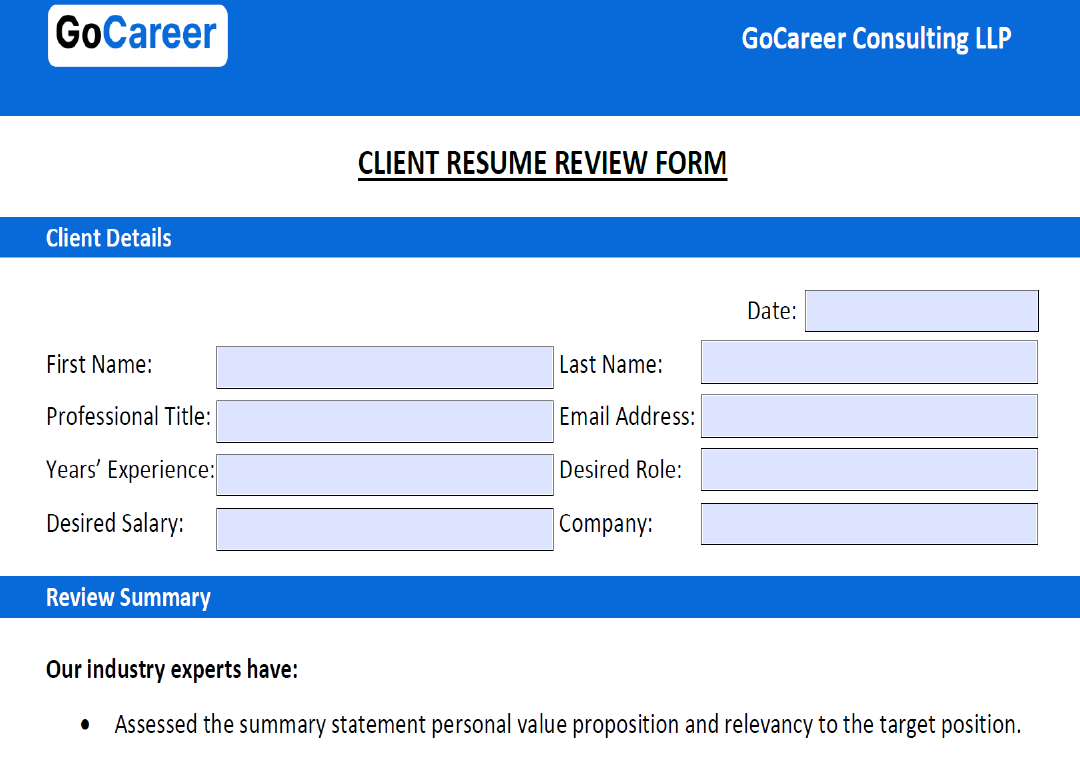Viewport: 1080px width, 768px height.
Task: Click the Email Address input box
Action: (868, 416)
